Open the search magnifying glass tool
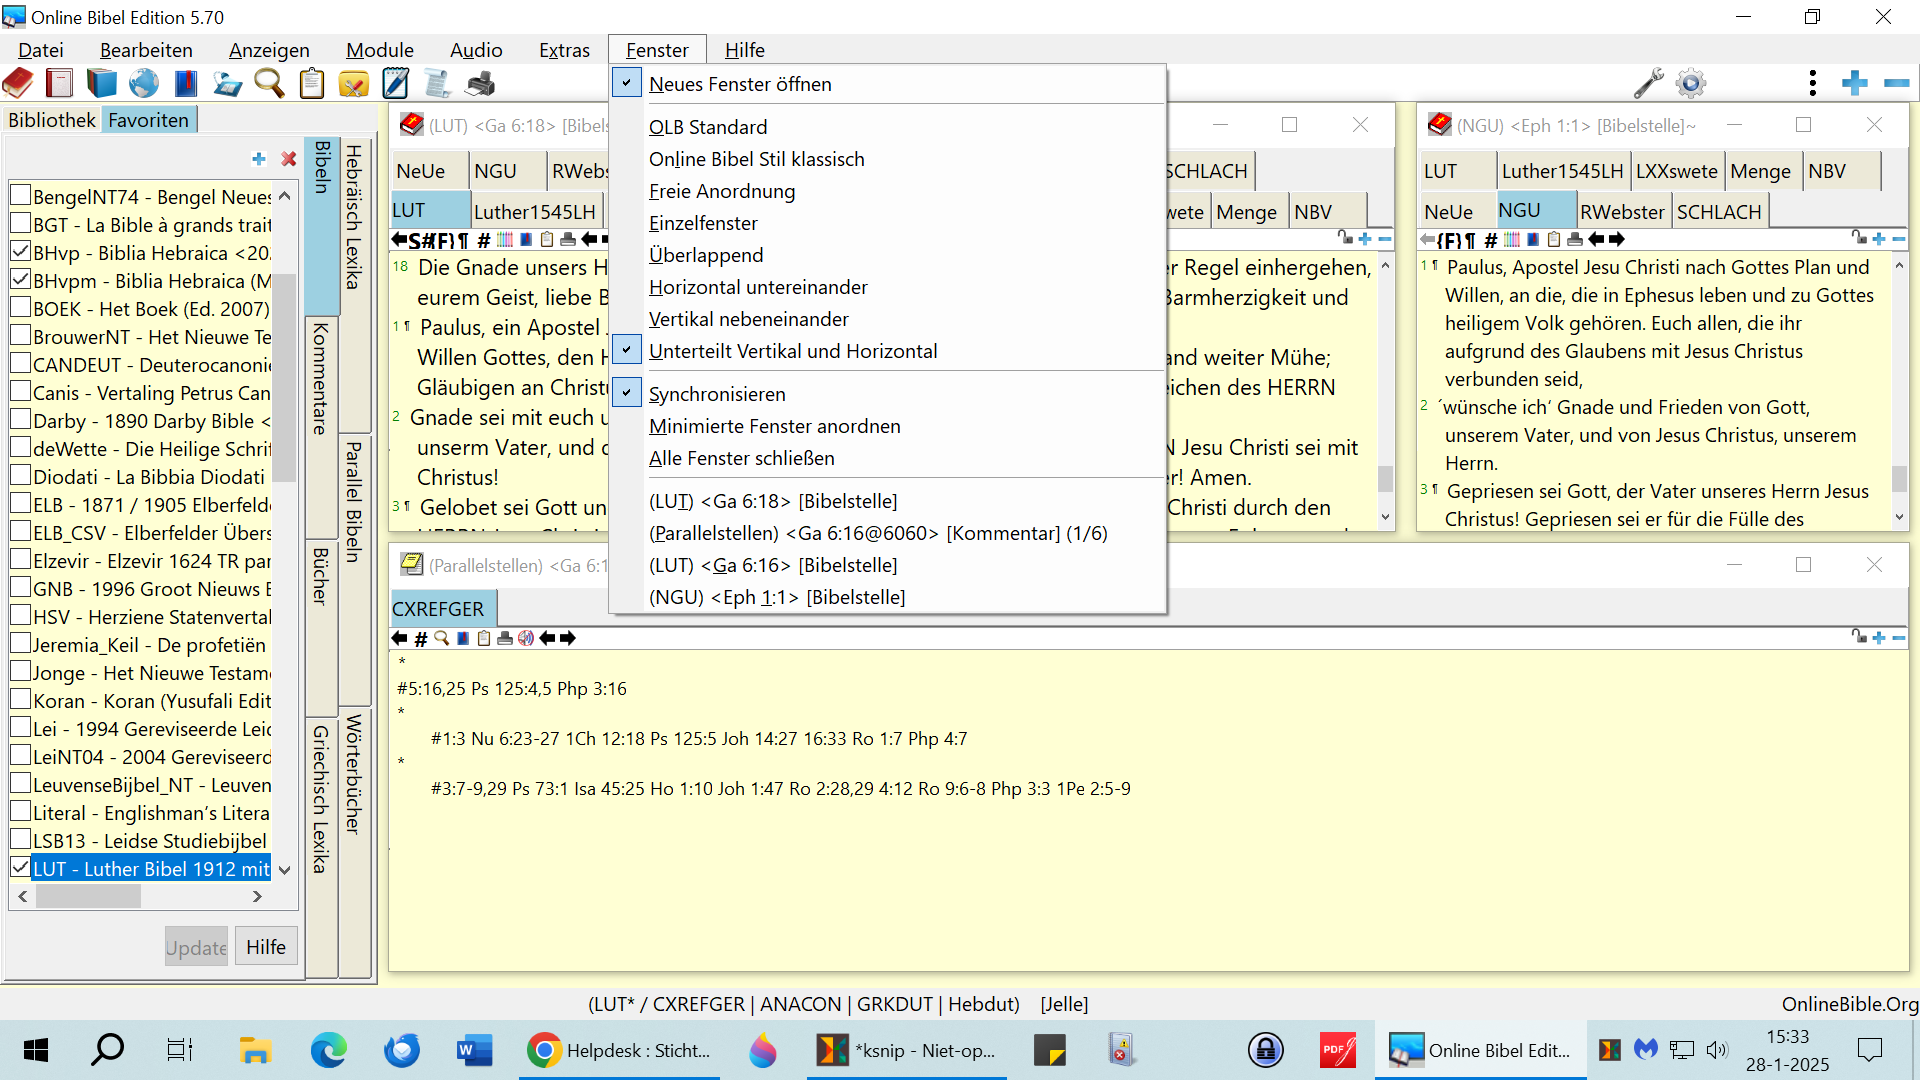The height and width of the screenshot is (1080, 1920). (269, 84)
